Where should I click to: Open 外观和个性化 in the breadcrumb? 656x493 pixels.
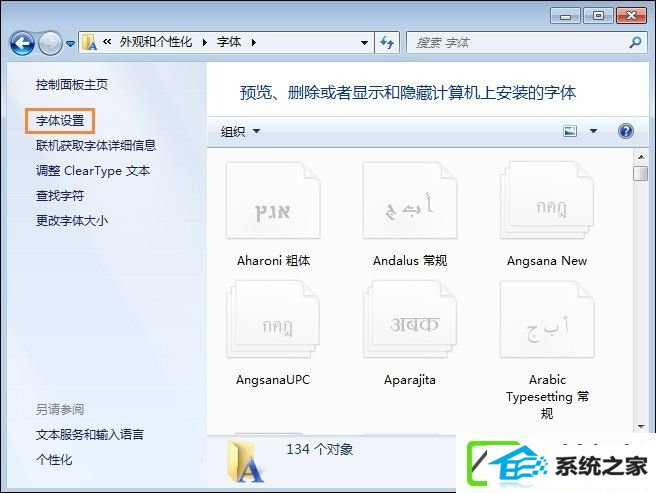tap(156, 42)
